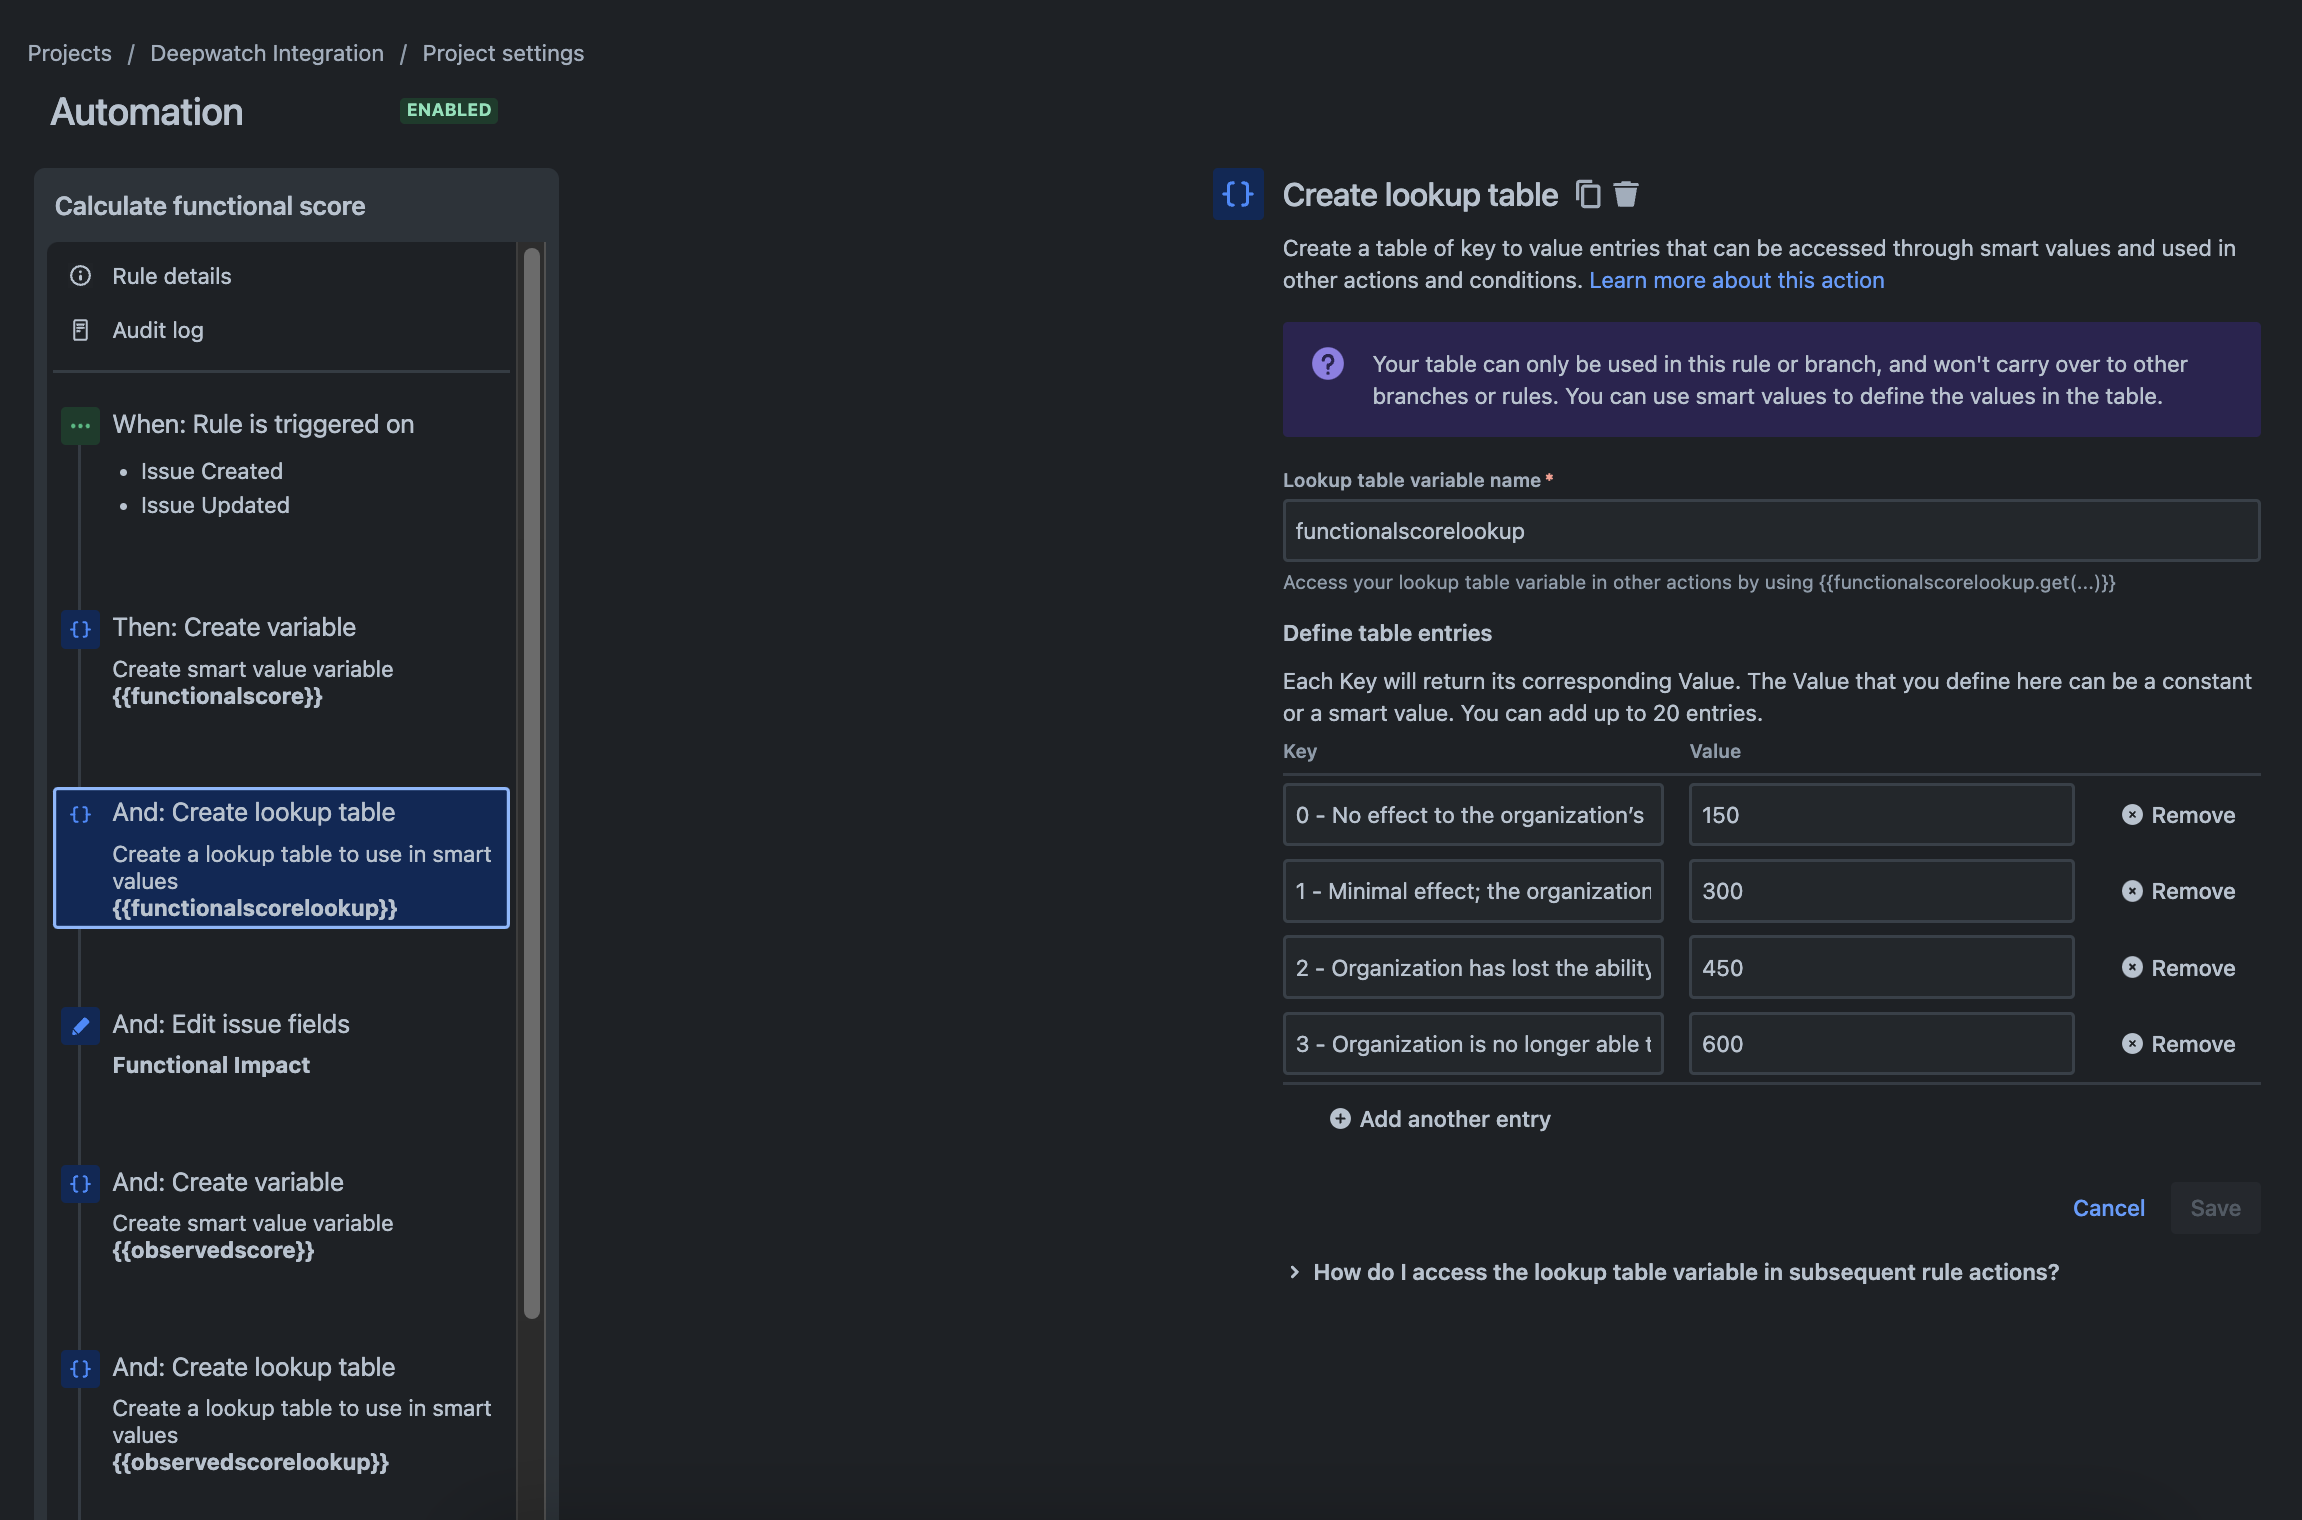Click the Cancel link
This screenshot has width=2302, height=1520.
click(x=2108, y=1208)
